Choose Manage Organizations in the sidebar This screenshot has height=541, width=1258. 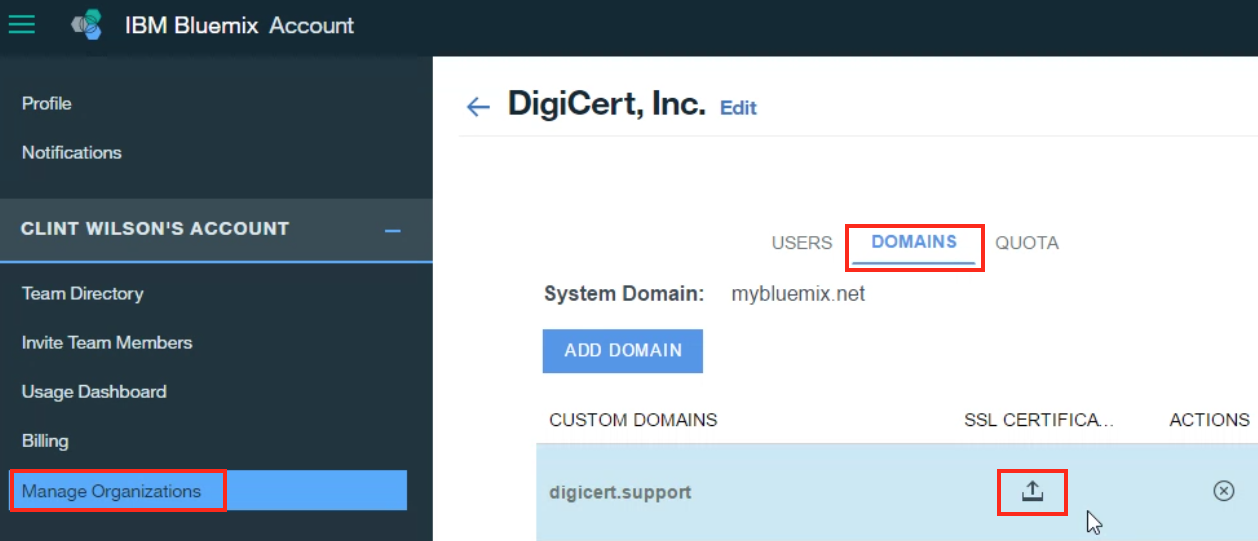111,491
